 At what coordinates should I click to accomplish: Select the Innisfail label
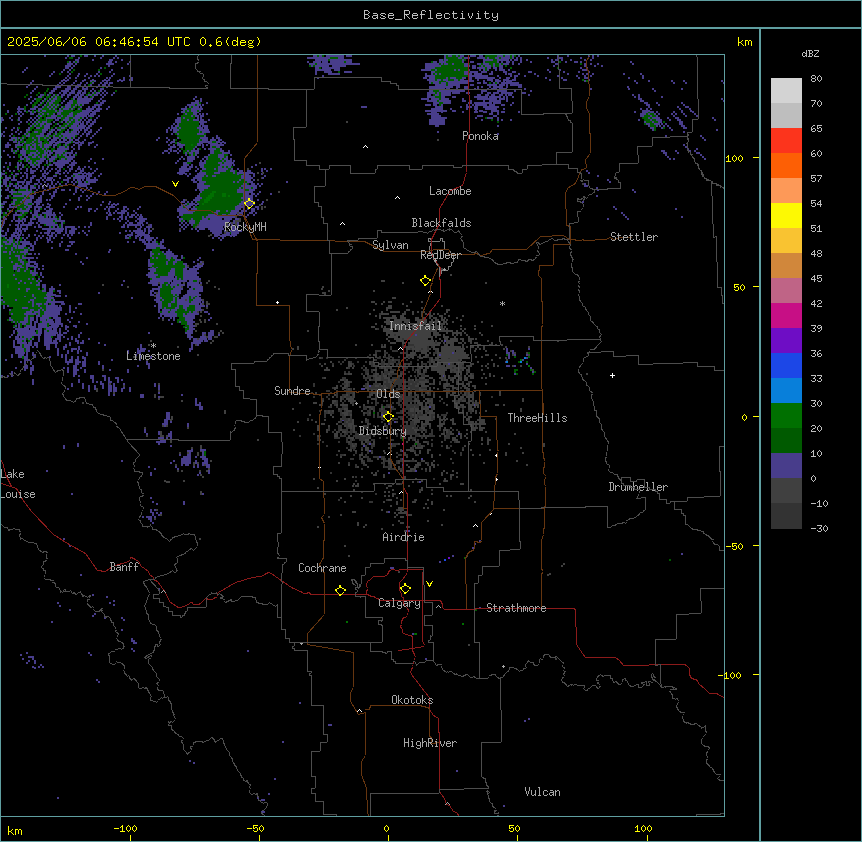(415, 326)
